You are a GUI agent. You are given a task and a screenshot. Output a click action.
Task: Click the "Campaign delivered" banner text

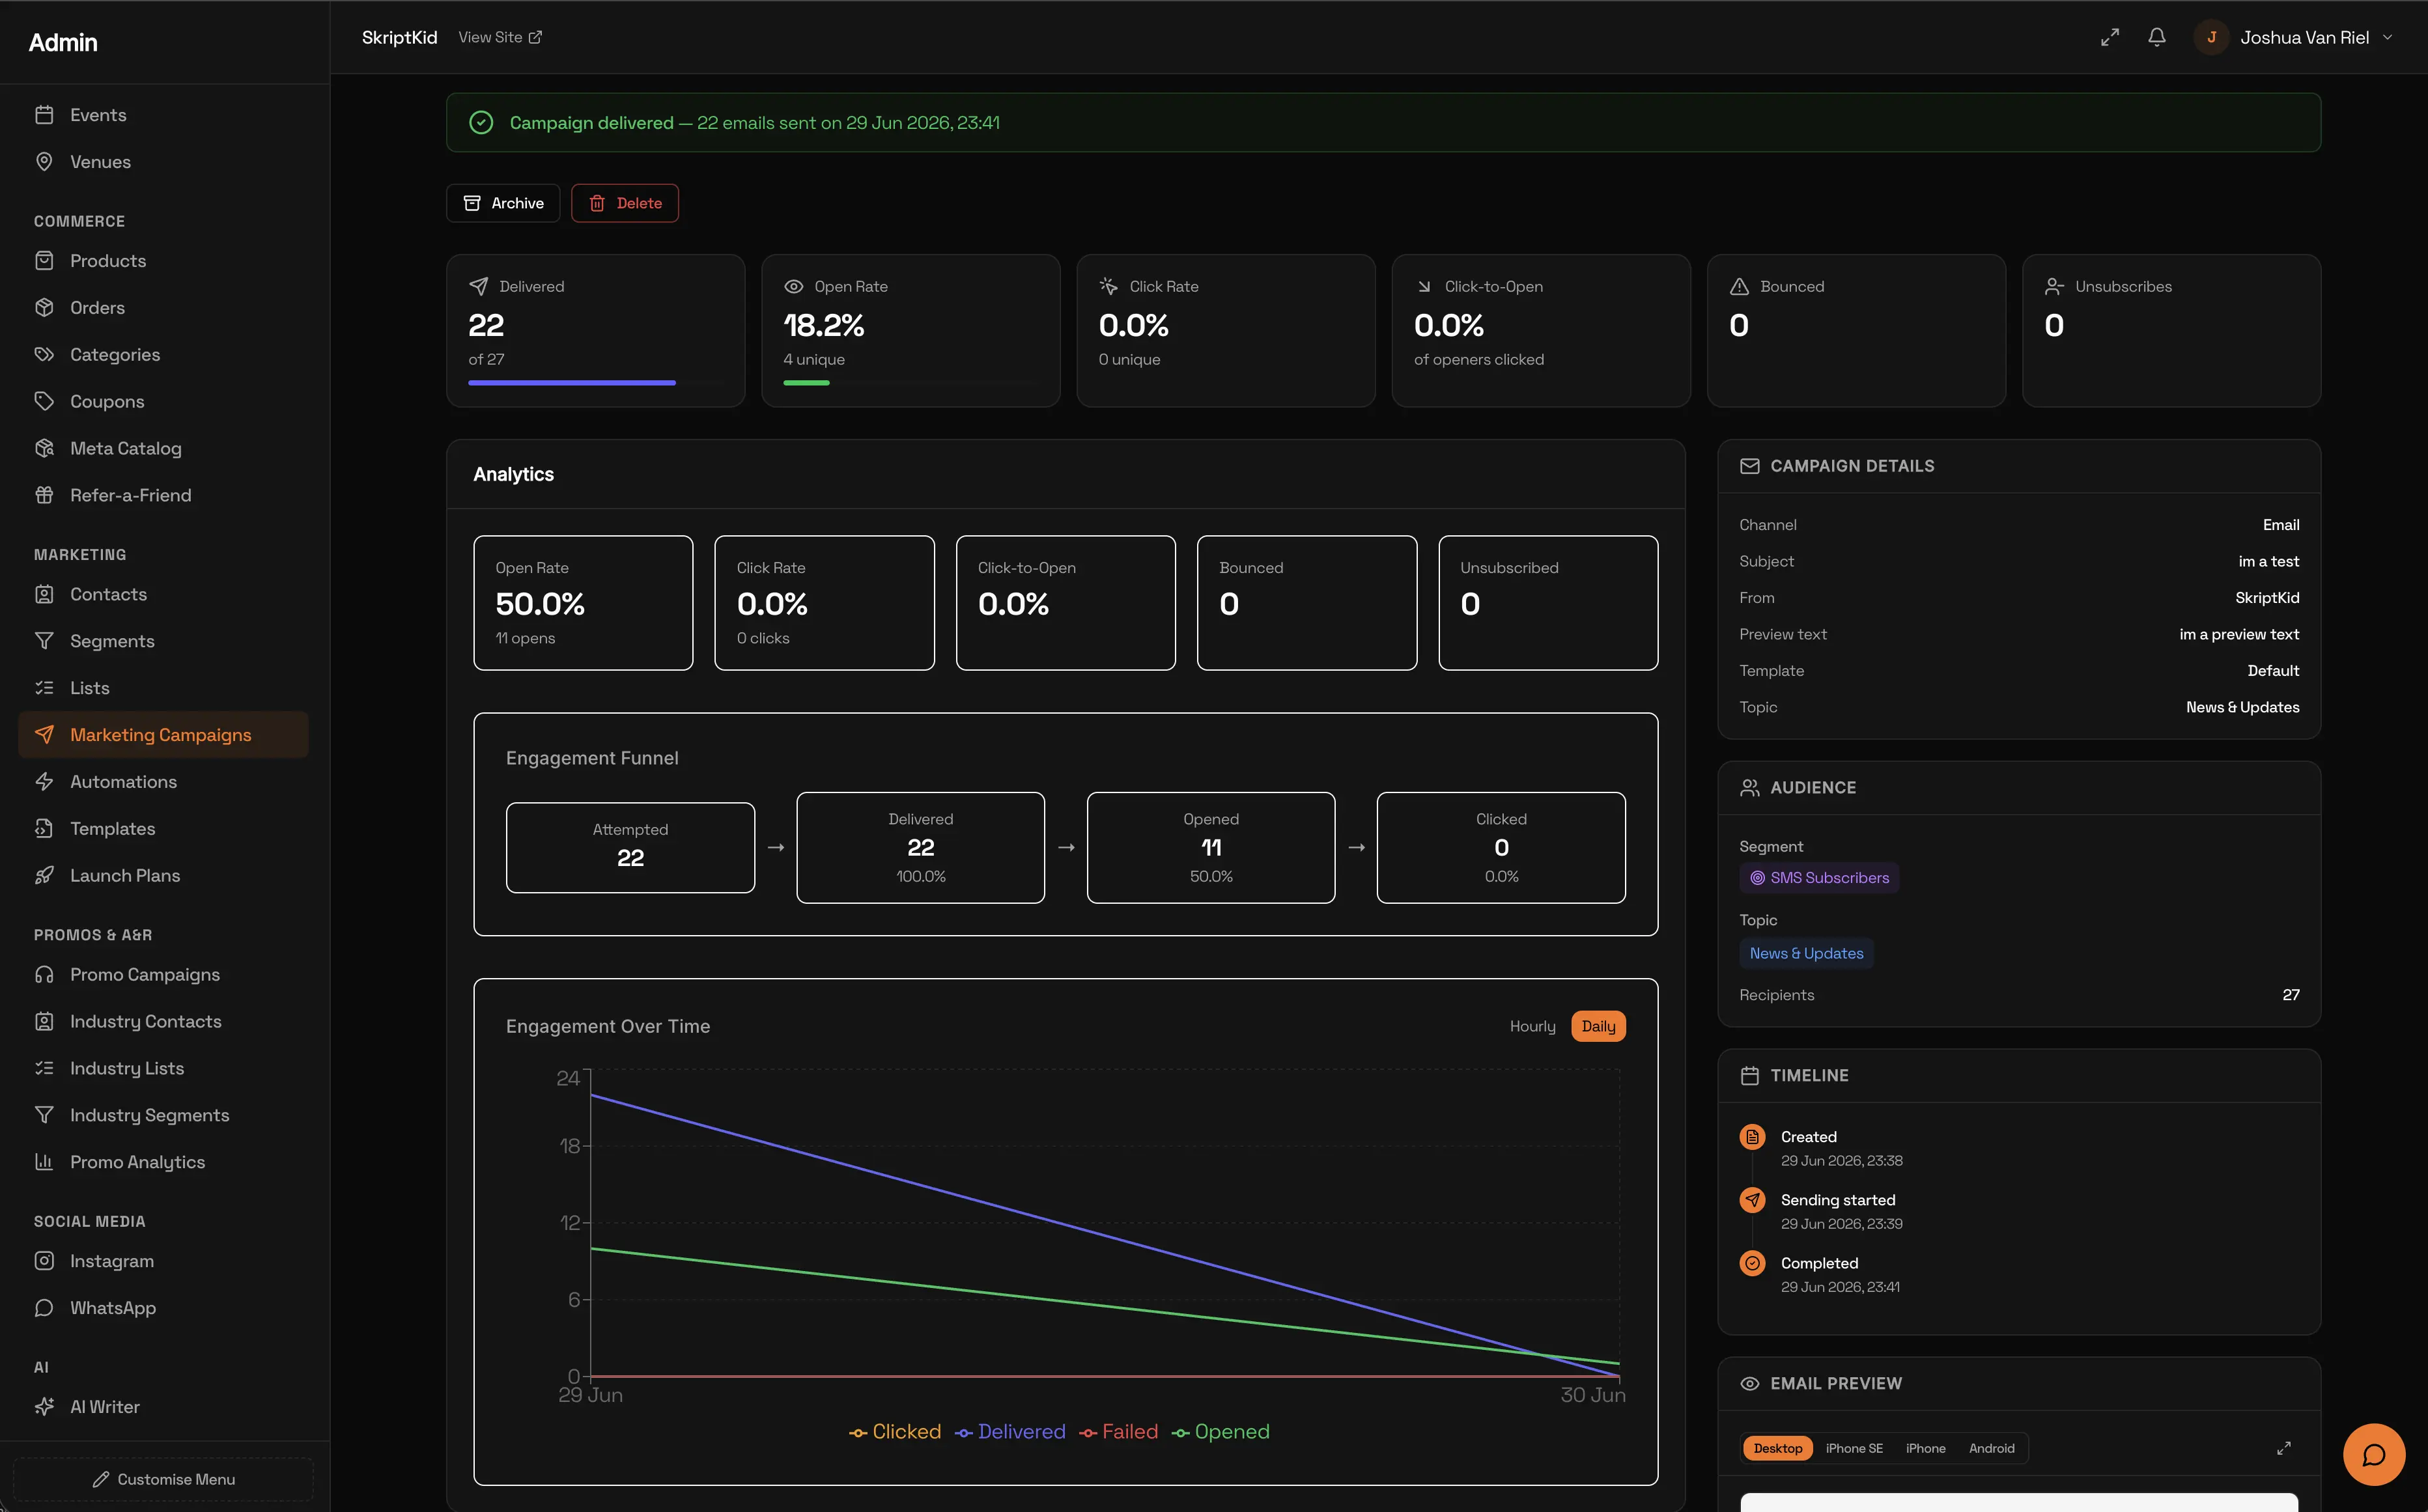[591, 123]
